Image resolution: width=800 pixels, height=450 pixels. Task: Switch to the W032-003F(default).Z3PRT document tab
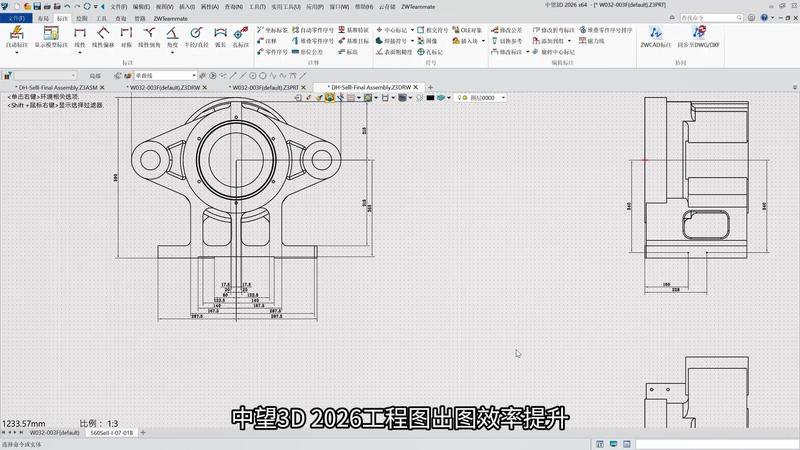(x=264, y=87)
